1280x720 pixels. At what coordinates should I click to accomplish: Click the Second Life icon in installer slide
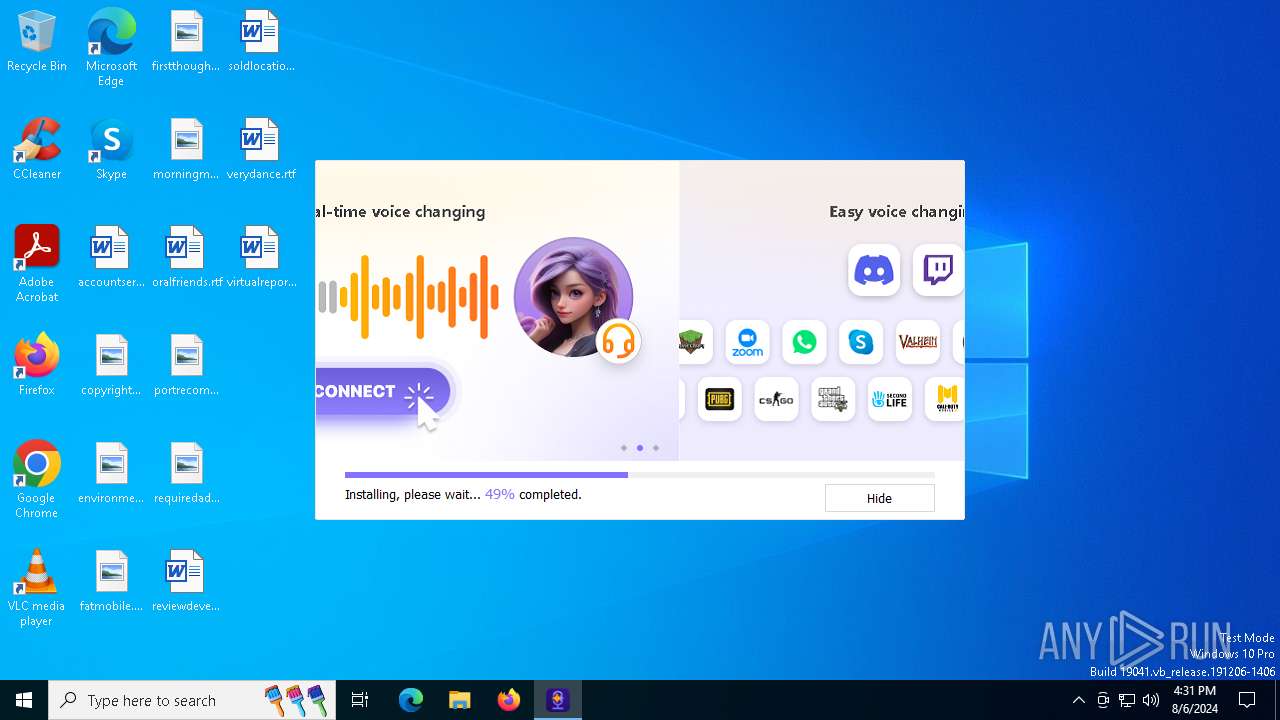tap(890, 399)
